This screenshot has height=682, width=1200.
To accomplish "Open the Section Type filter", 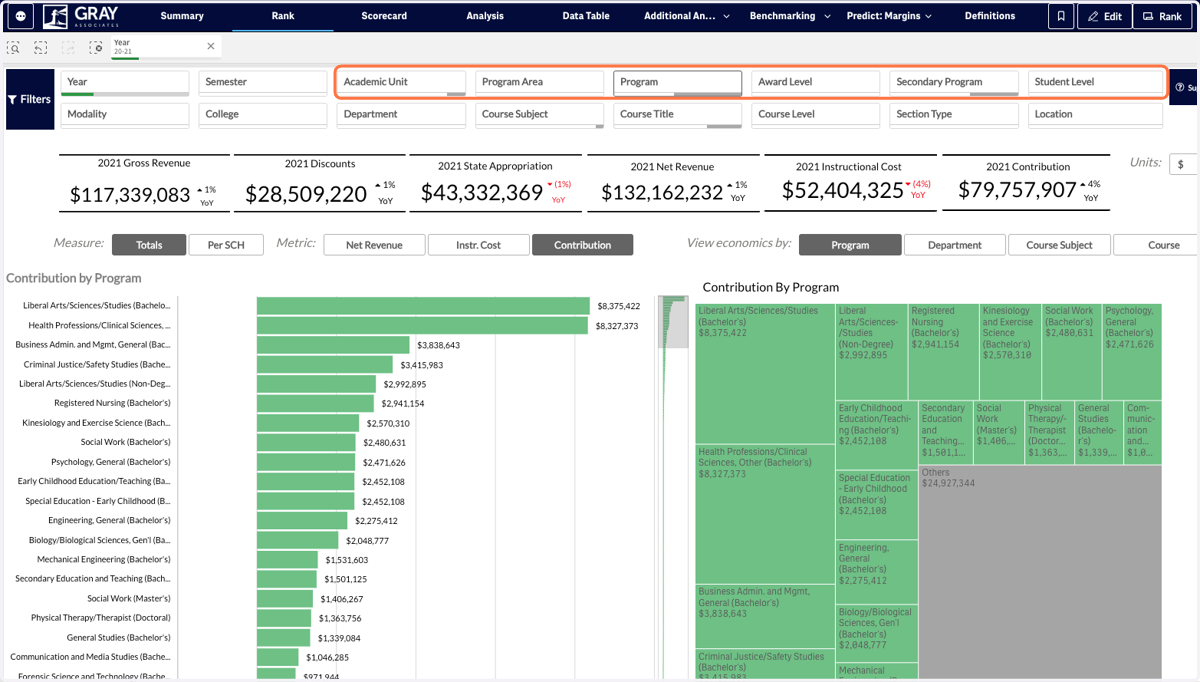I will [x=953, y=115].
